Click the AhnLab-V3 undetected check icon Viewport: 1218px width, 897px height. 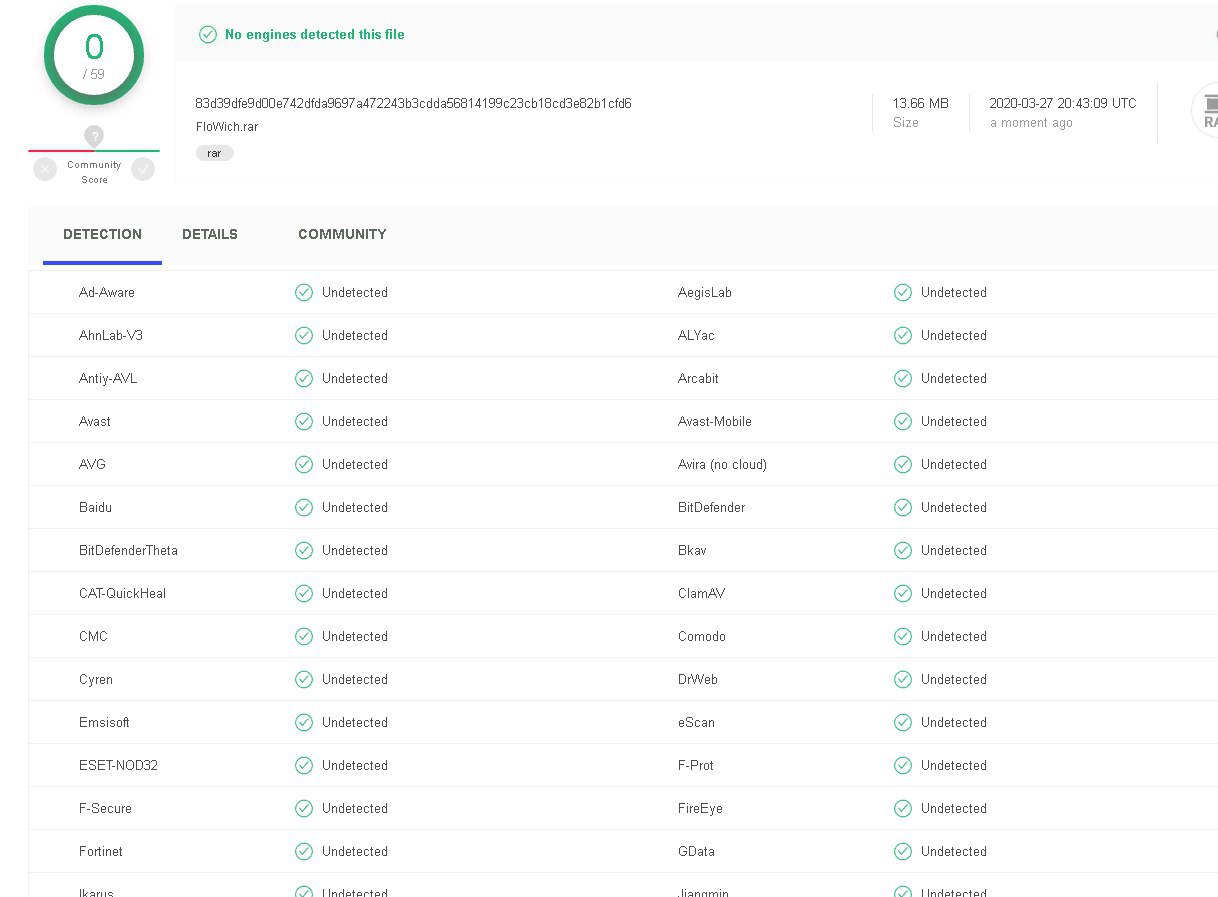click(x=304, y=335)
